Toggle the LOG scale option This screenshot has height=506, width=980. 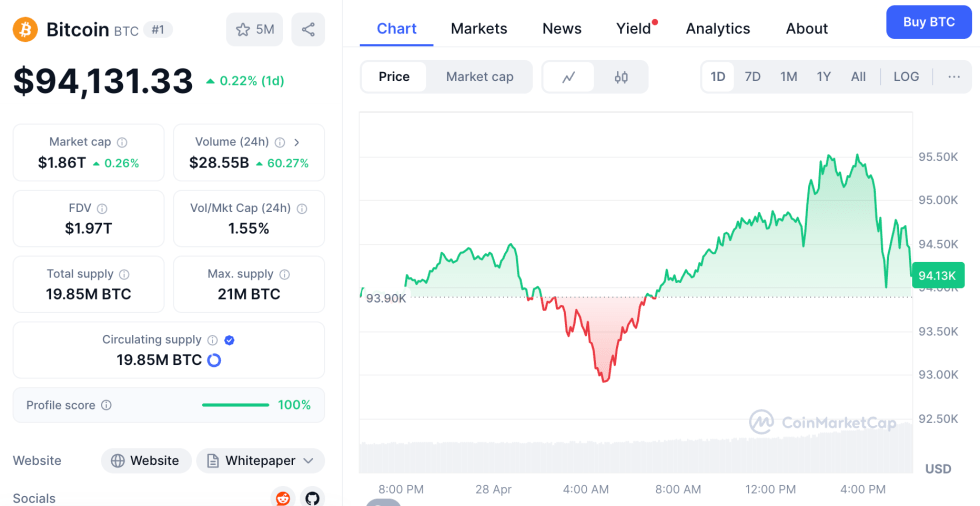906,77
